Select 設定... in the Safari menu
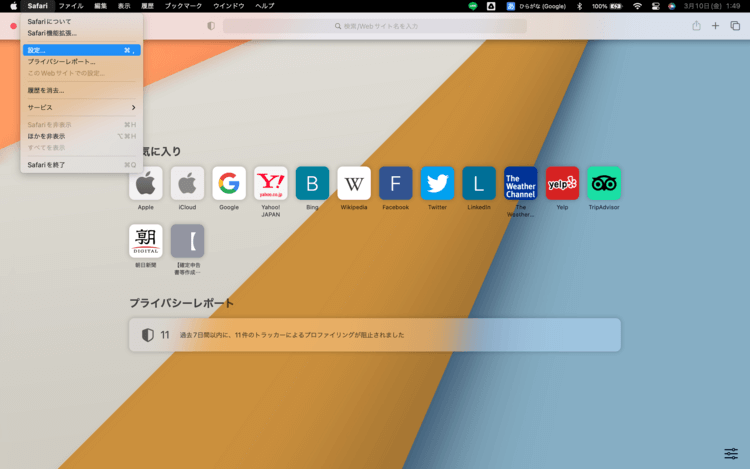This screenshot has height=469, width=750. (x=82, y=50)
